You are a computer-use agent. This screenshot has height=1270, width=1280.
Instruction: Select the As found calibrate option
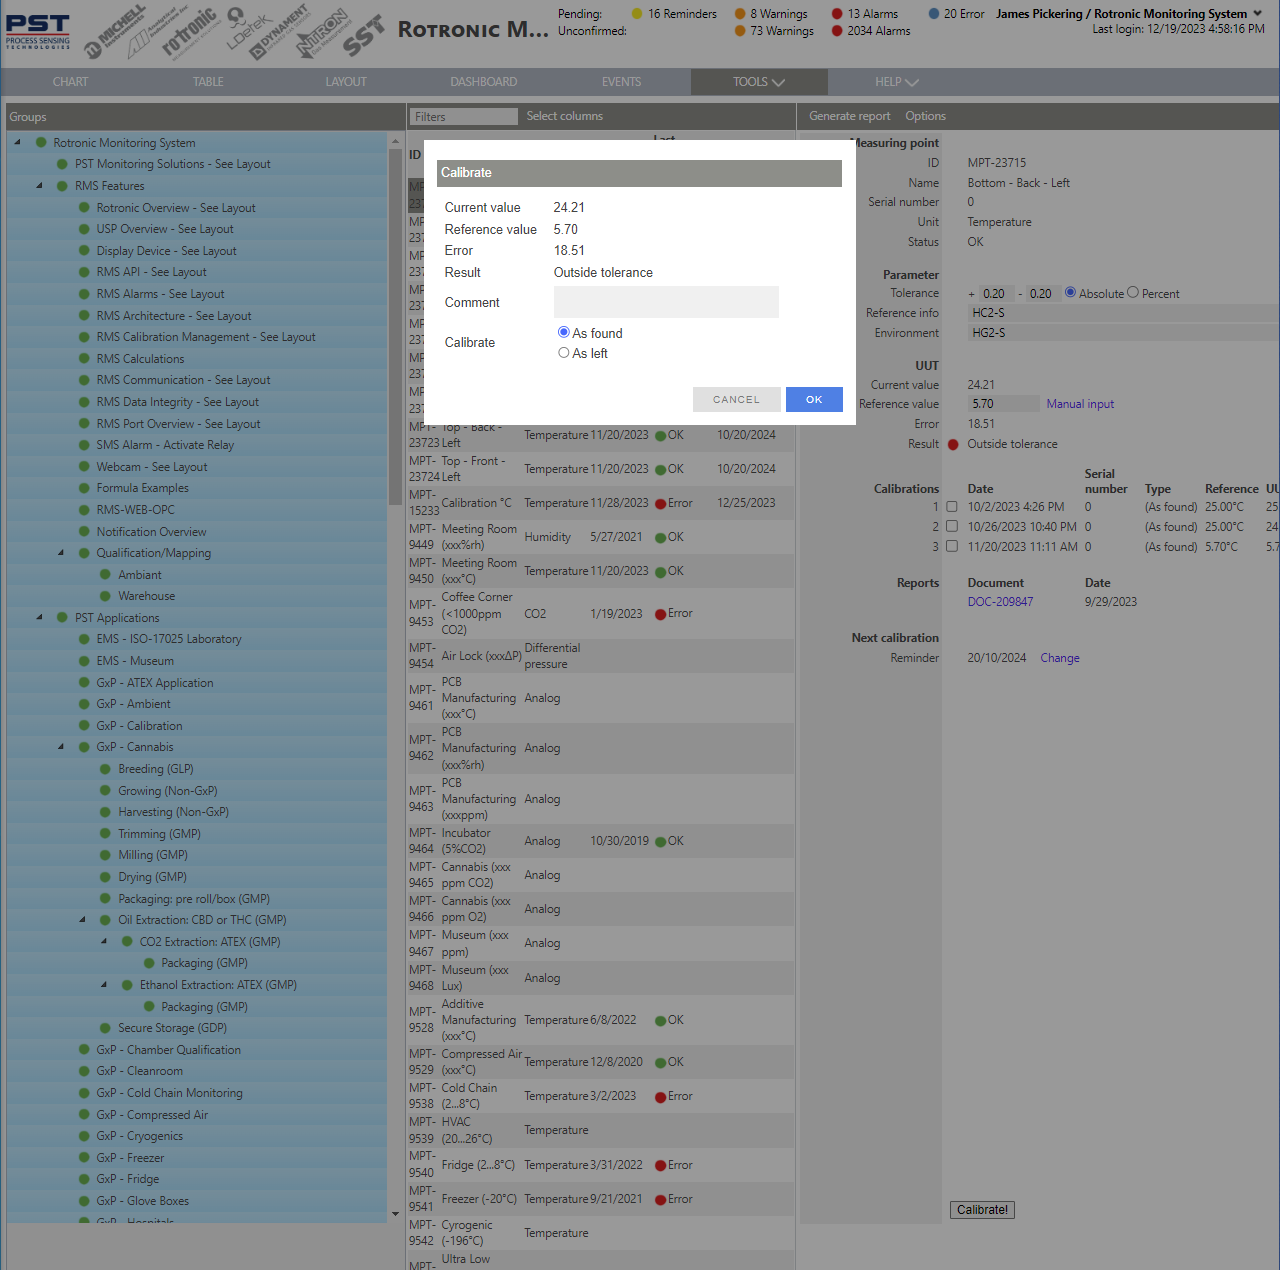[564, 332]
